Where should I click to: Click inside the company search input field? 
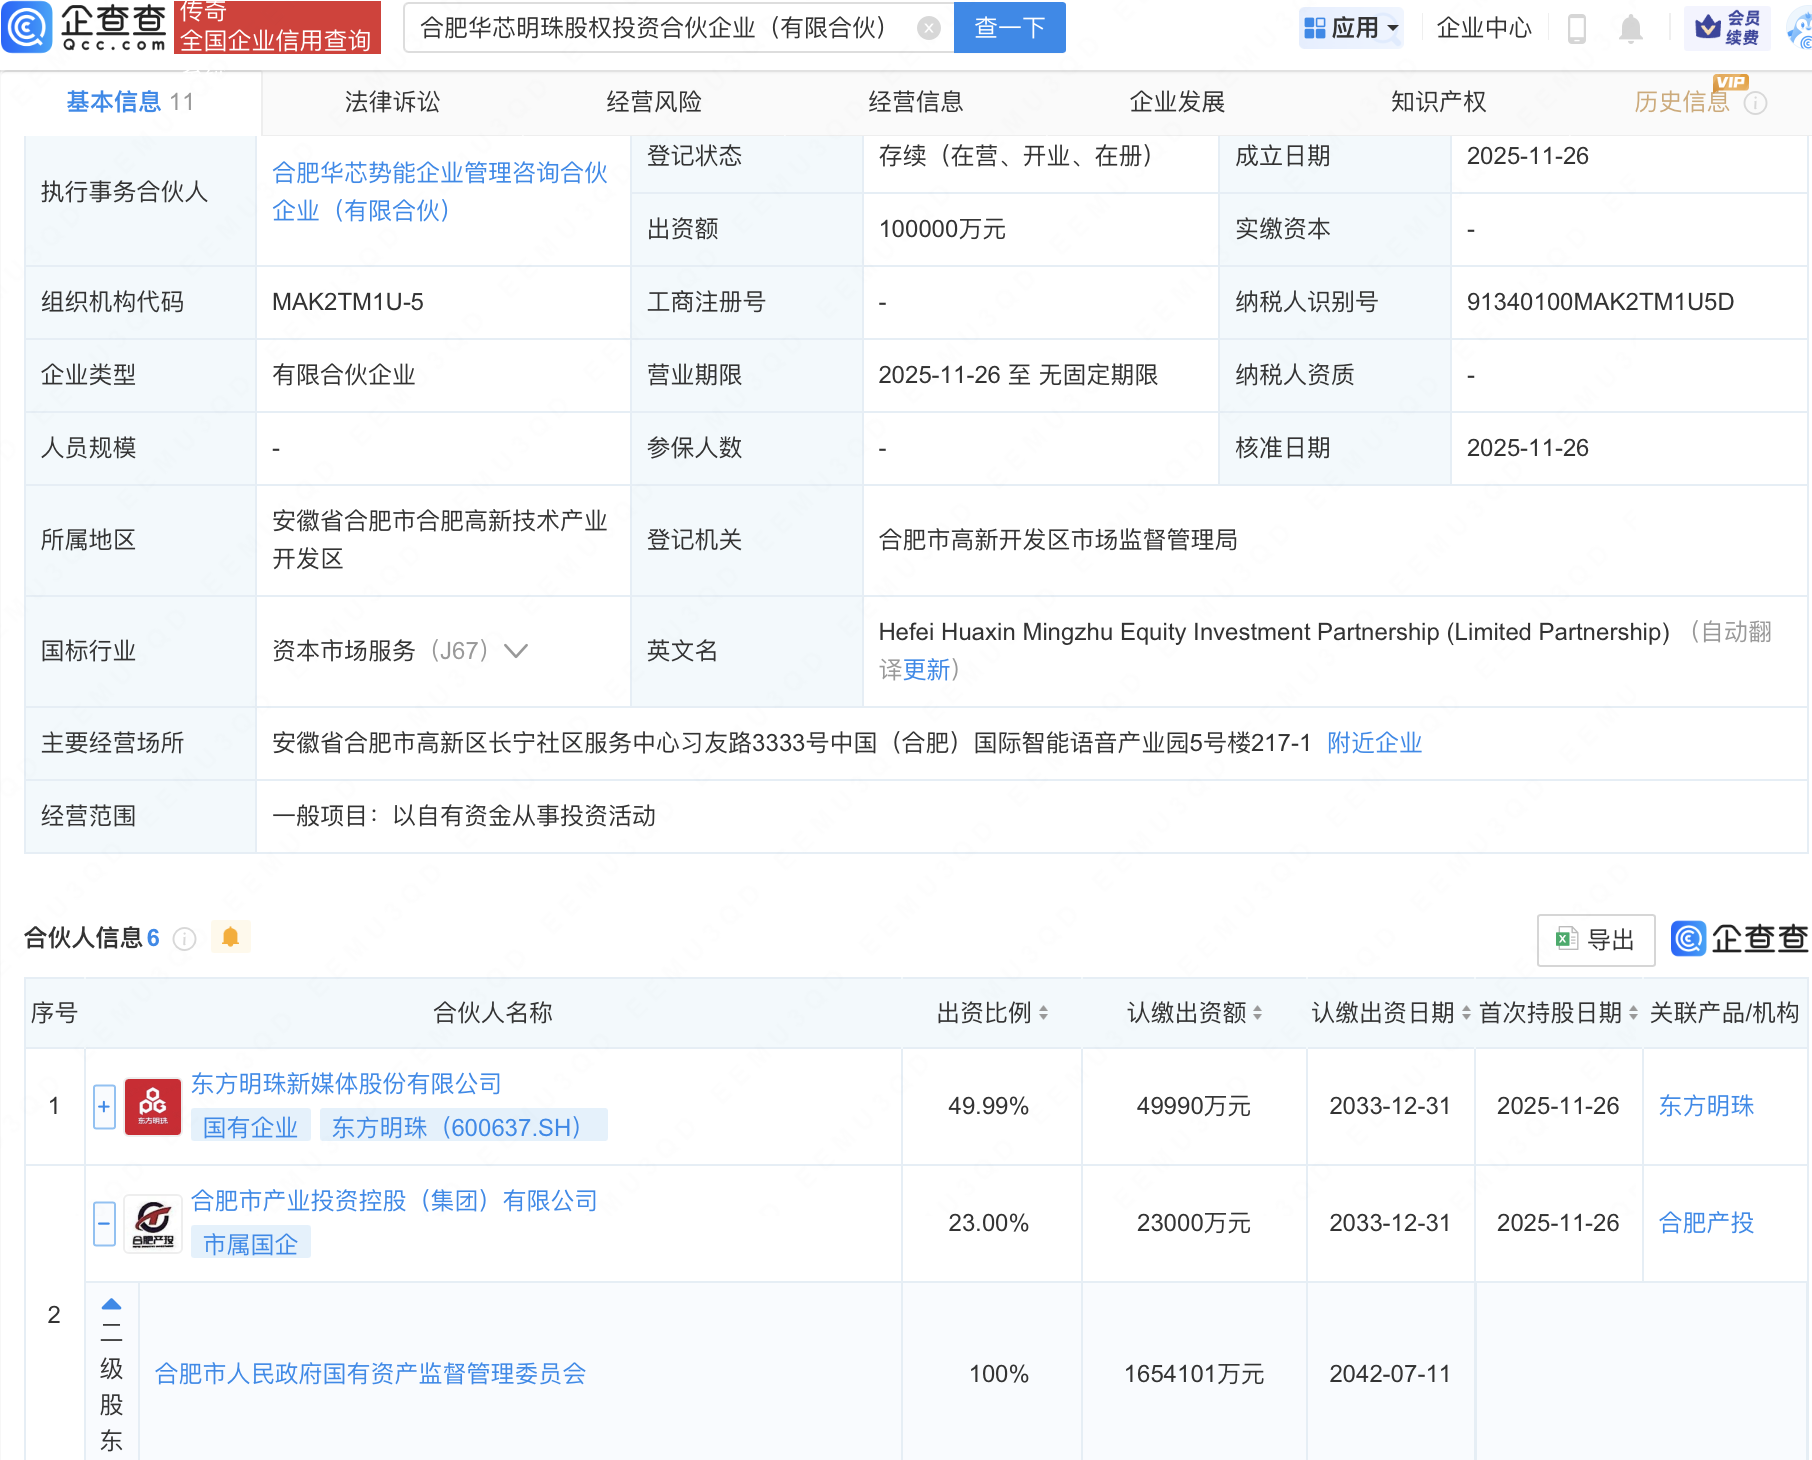[x=650, y=27]
